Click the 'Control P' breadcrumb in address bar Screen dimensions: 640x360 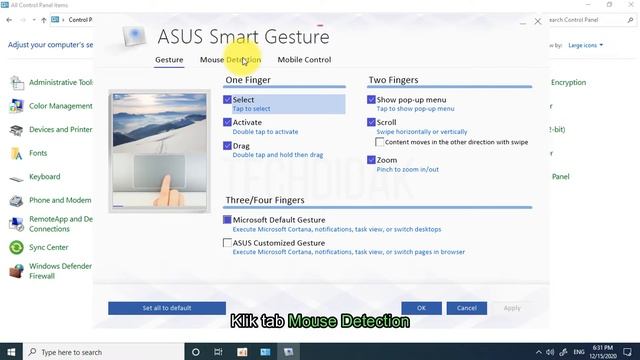(x=80, y=20)
